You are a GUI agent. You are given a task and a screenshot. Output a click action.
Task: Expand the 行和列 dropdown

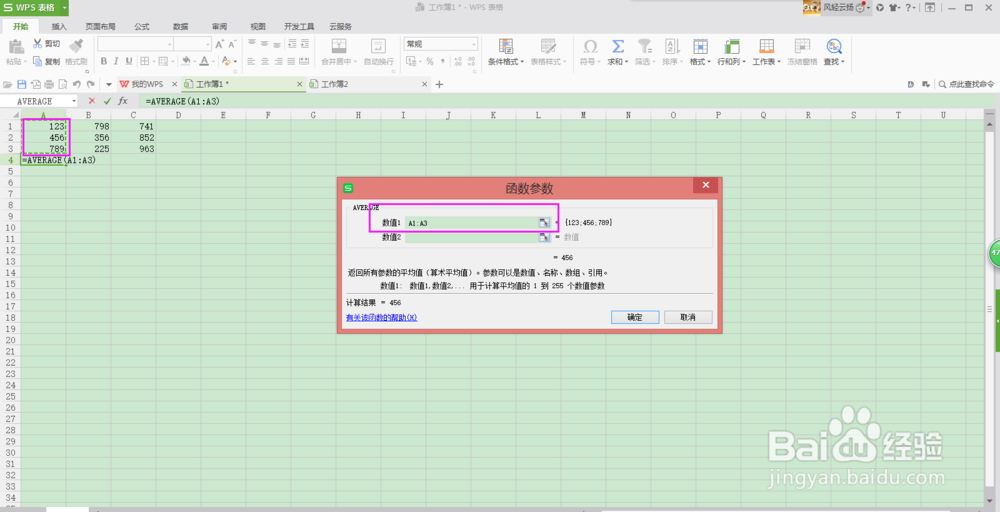click(744, 62)
